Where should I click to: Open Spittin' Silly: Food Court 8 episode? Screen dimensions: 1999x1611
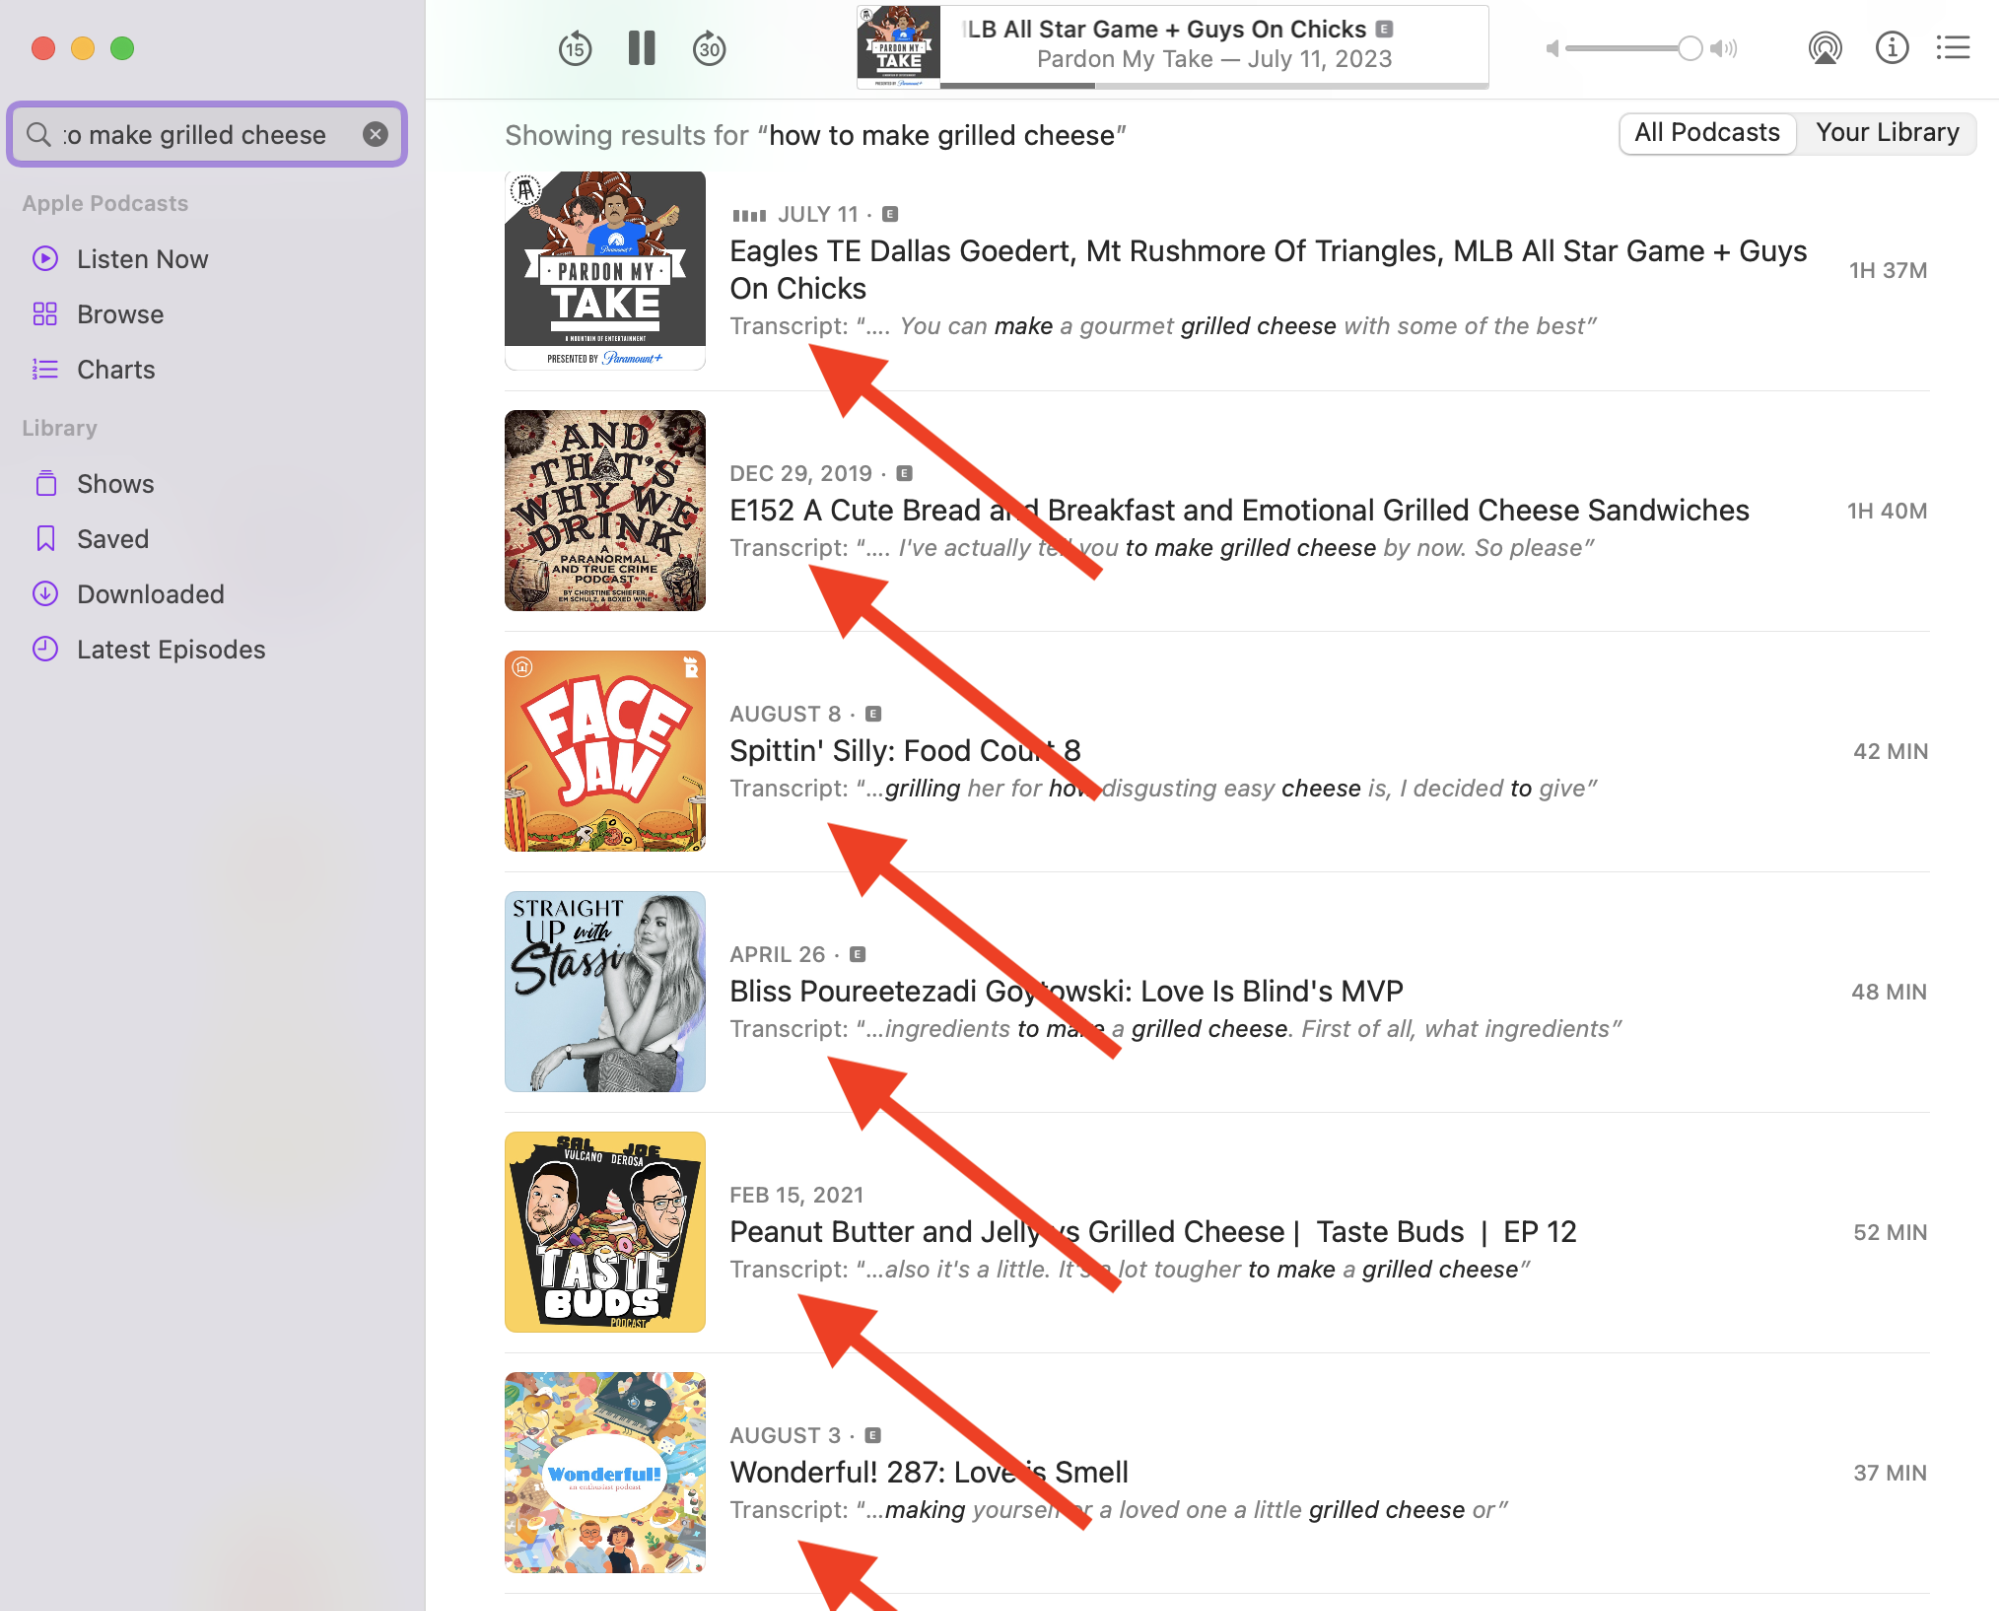(905, 750)
